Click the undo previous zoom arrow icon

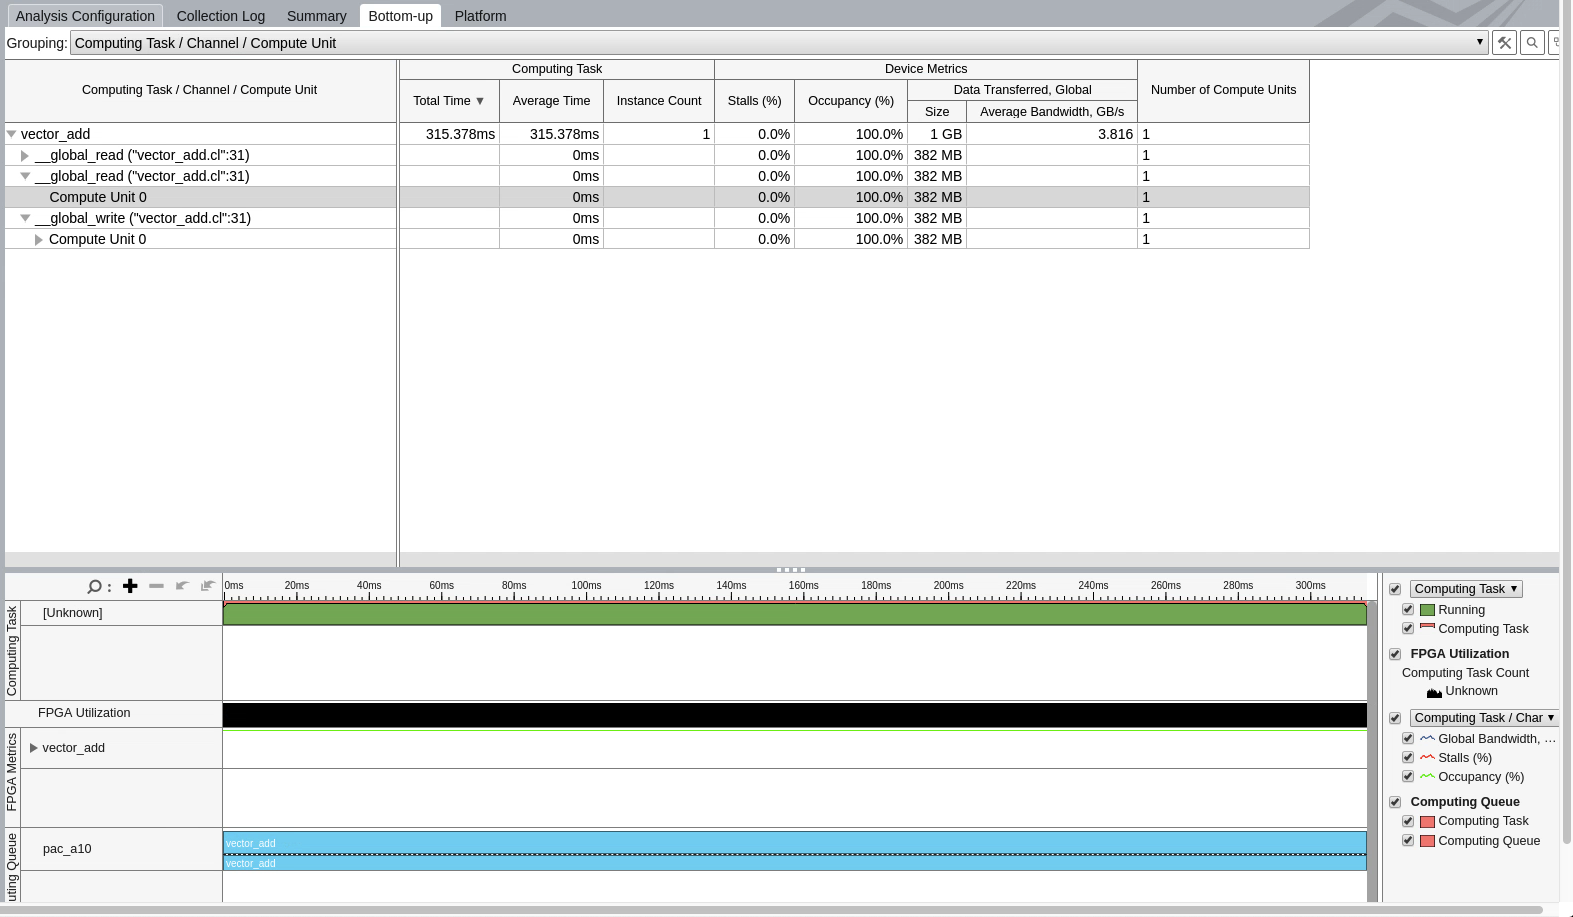(182, 586)
